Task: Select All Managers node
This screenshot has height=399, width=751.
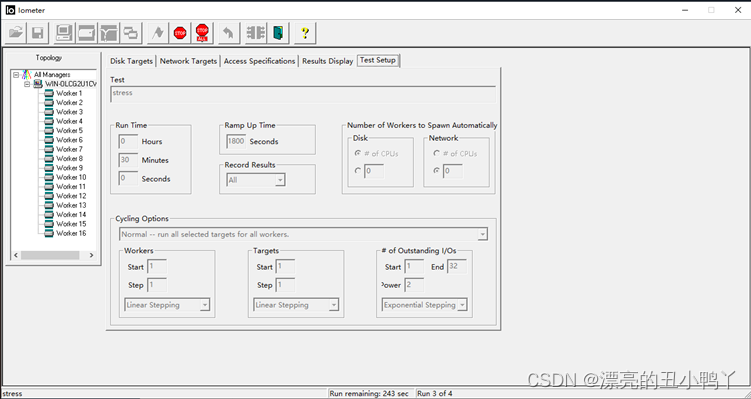Action: point(52,75)
